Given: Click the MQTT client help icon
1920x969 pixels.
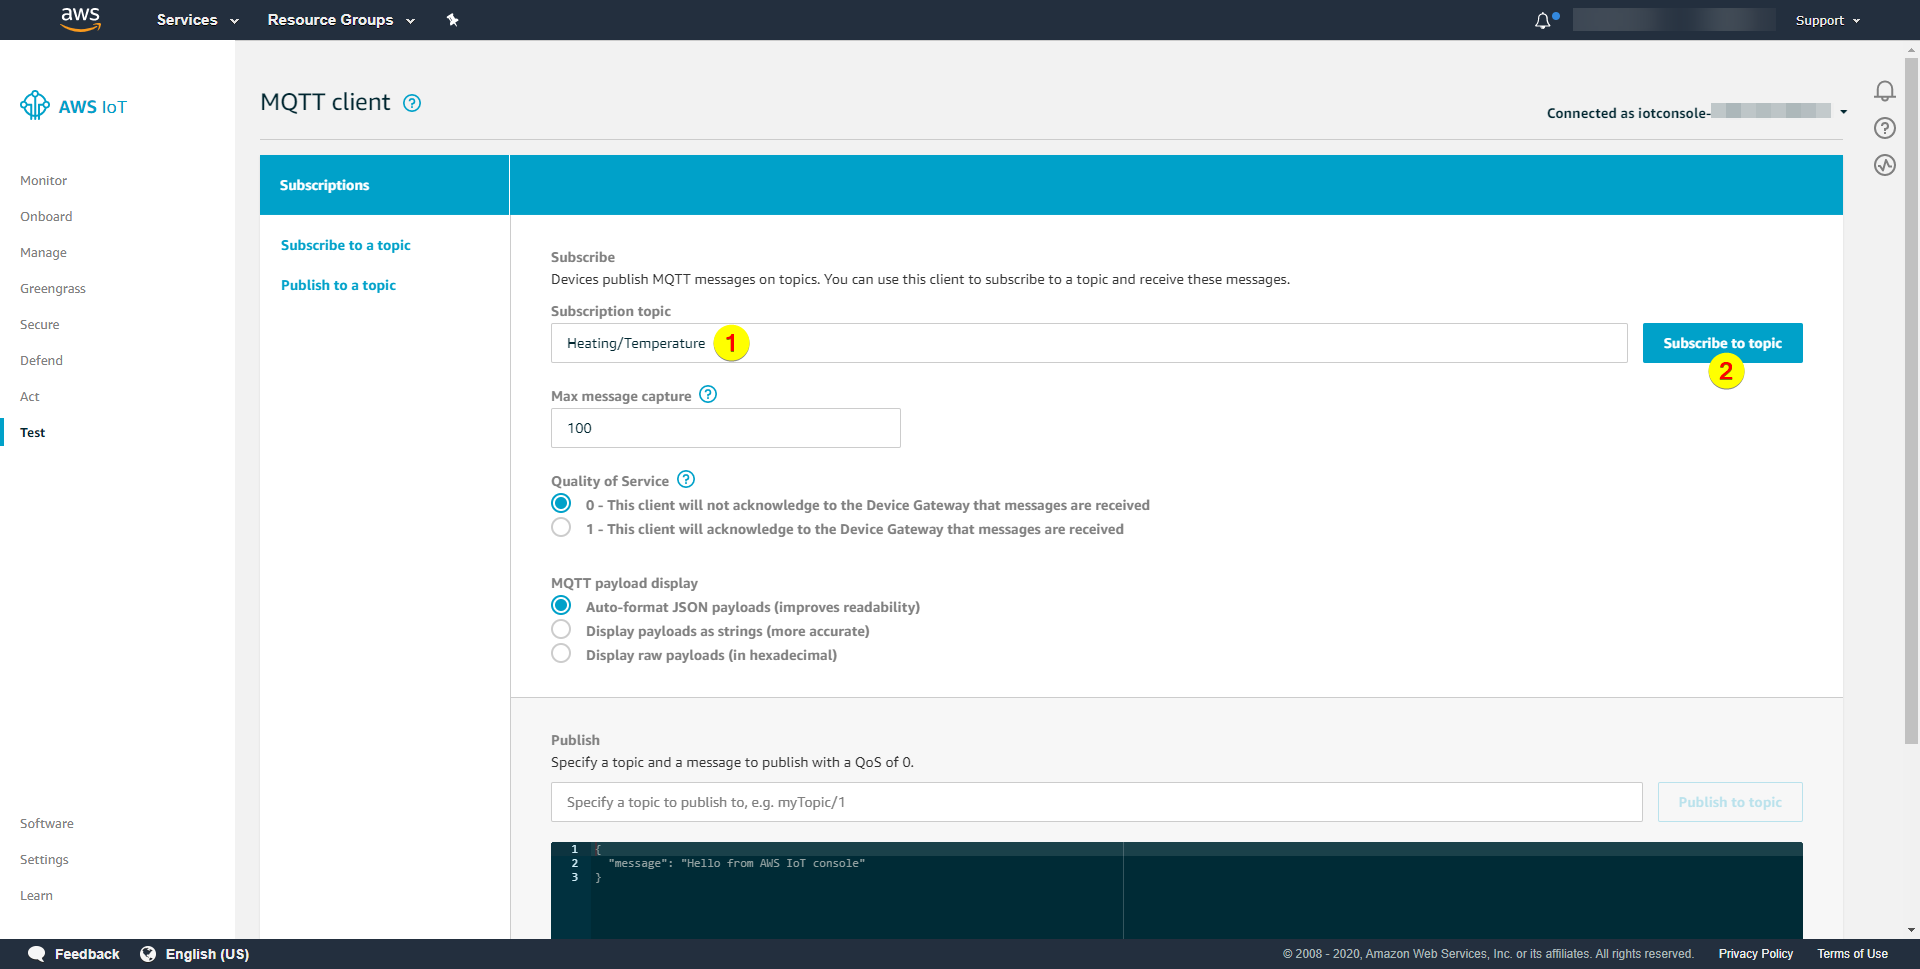Looking at the screenshot, I should coord(412,103).
